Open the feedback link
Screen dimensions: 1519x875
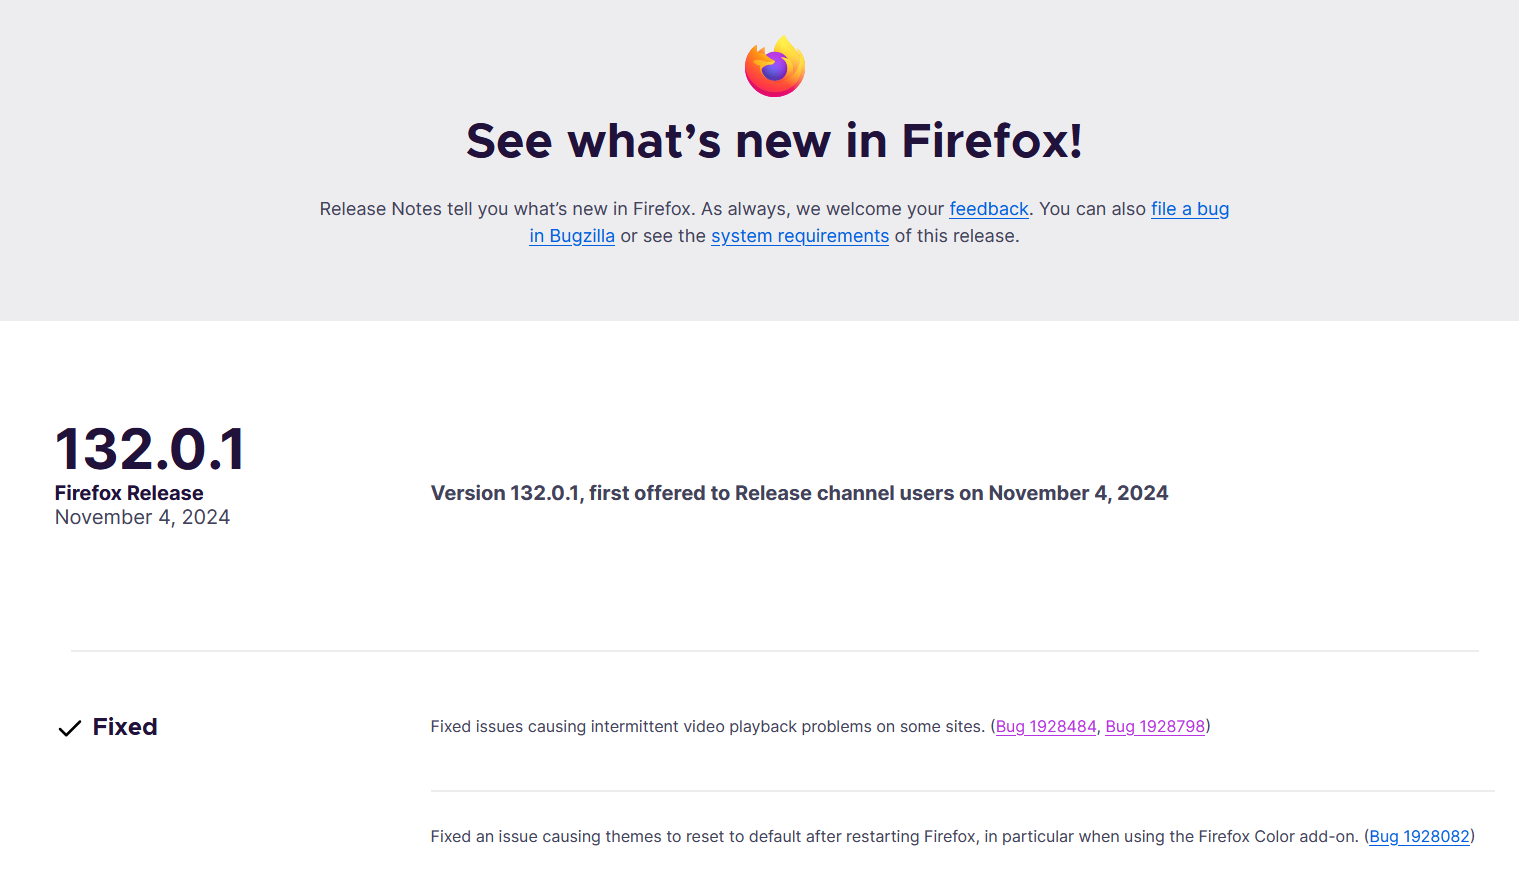pos(988,209)
